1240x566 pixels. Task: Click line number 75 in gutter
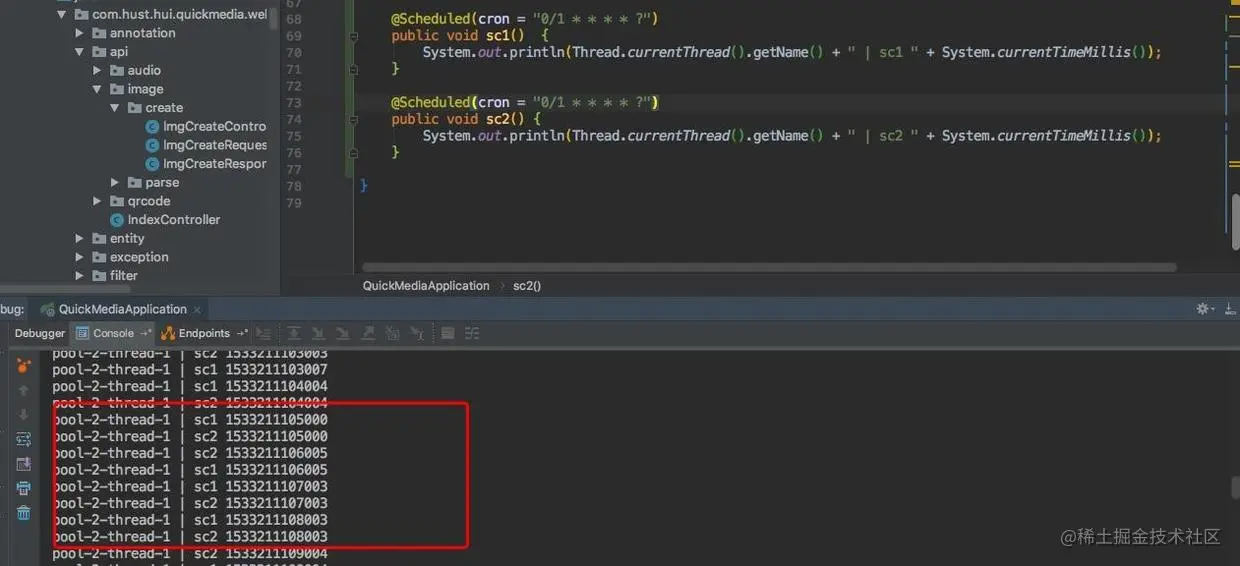[293, 136]
